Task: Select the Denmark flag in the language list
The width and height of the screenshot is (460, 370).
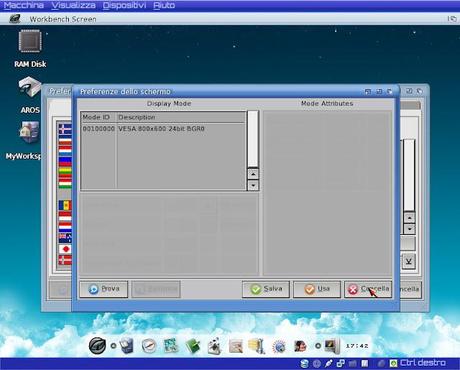Action: click(x=65, y=260)
